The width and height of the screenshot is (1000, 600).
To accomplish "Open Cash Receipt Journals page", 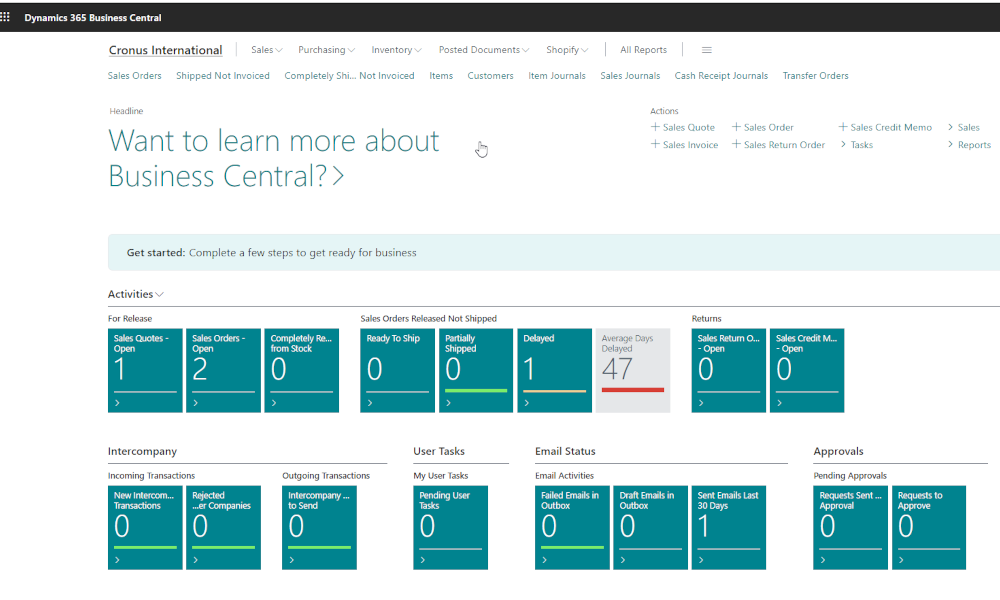I will click(721, 75).
